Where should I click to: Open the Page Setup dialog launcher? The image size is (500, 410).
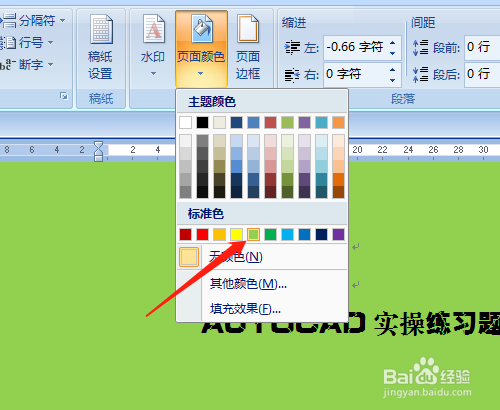[x=63, y=96]
